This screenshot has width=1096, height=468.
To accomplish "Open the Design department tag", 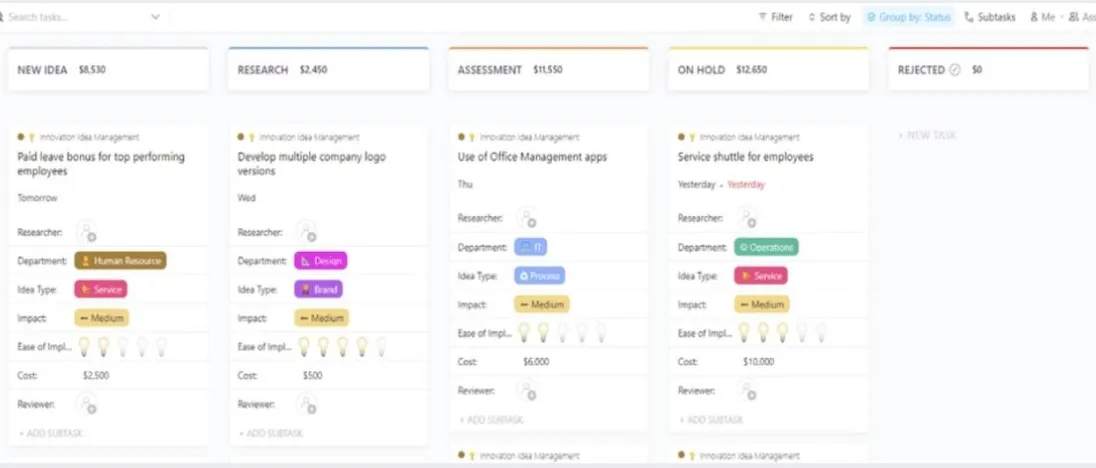I will click(321, 261).
